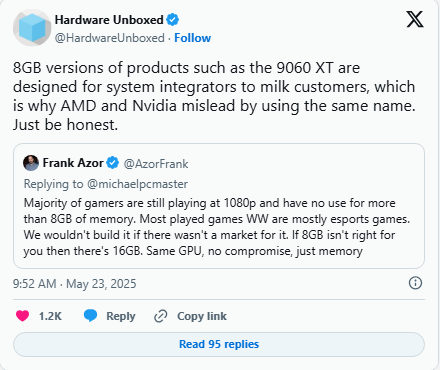This screenshot has height=370, width=440.
Task: Open the @HardwareUnboxed handle link
Action: tap(110, 38)
